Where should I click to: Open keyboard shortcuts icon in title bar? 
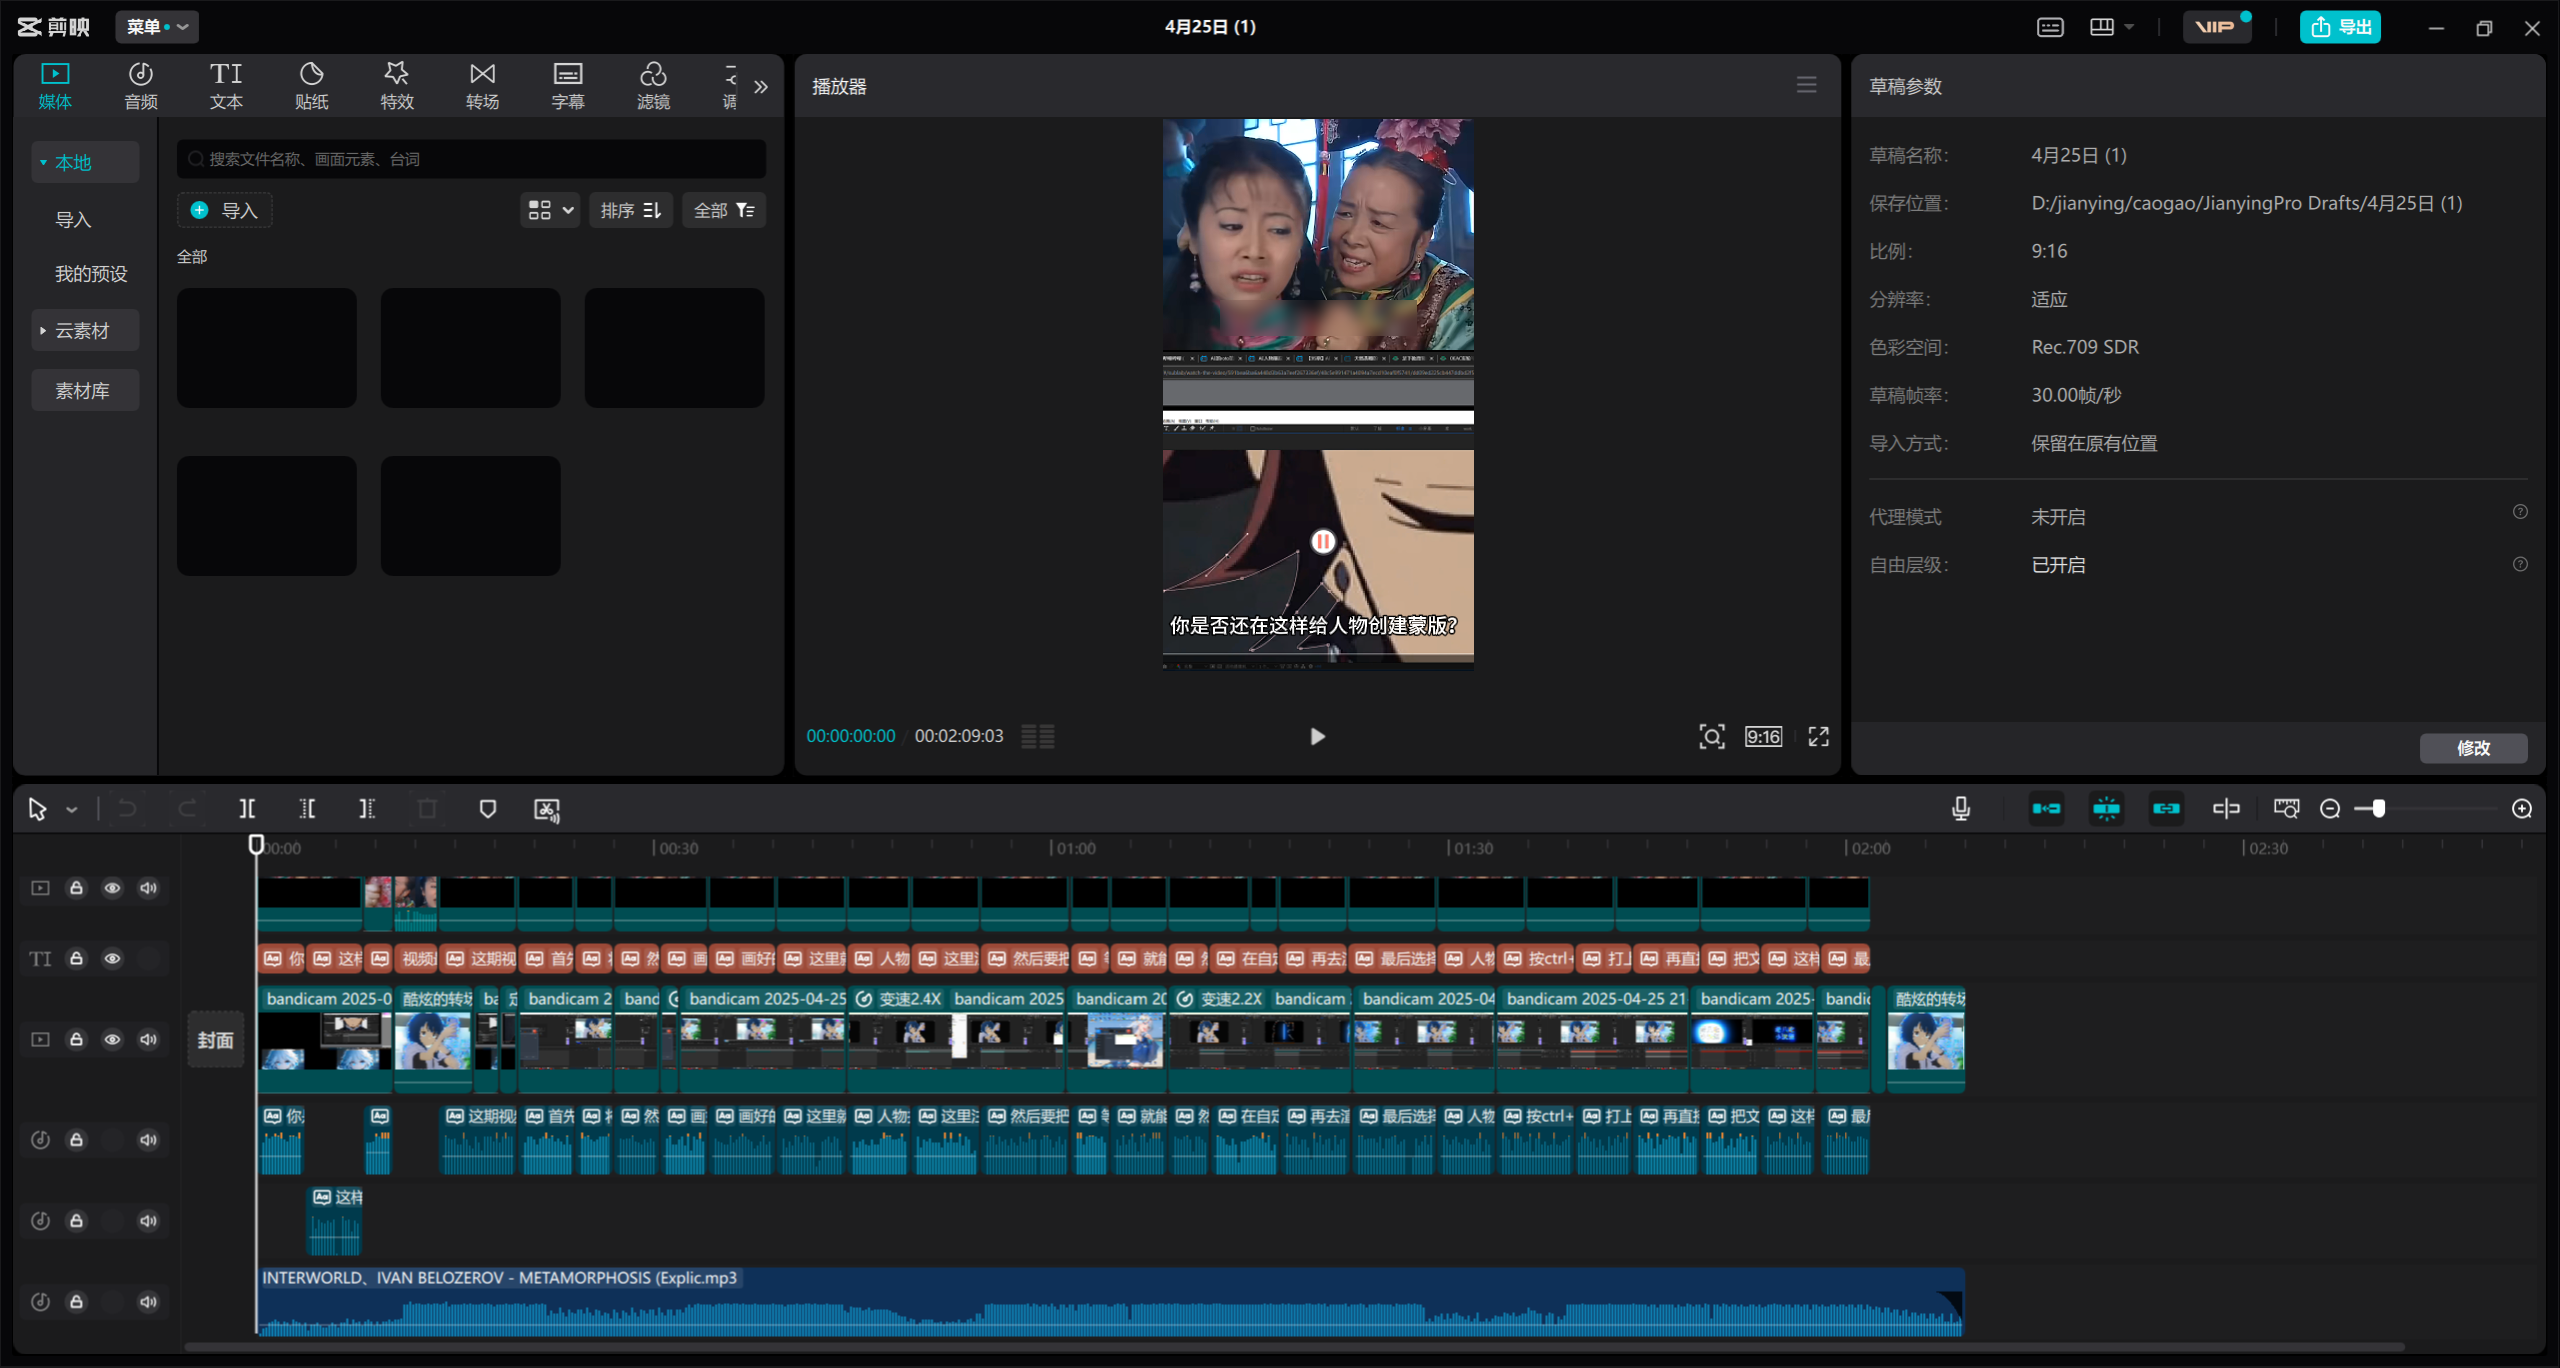coord(2050,27)
